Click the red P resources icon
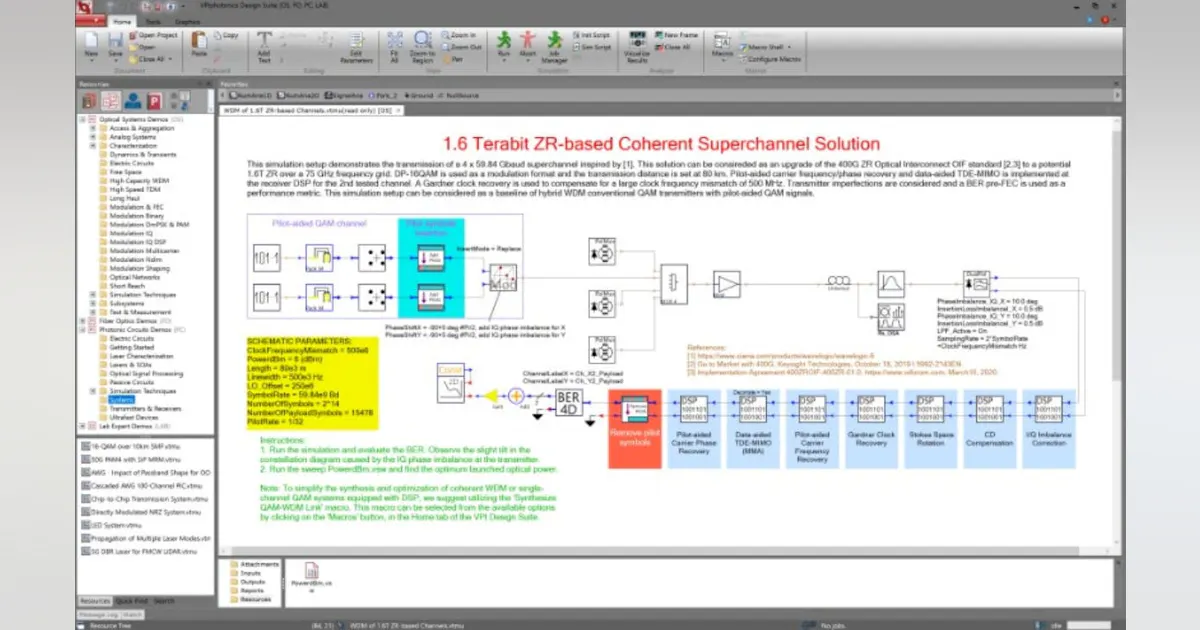This screenshot has height=630, width=1200. coord(156,101)
